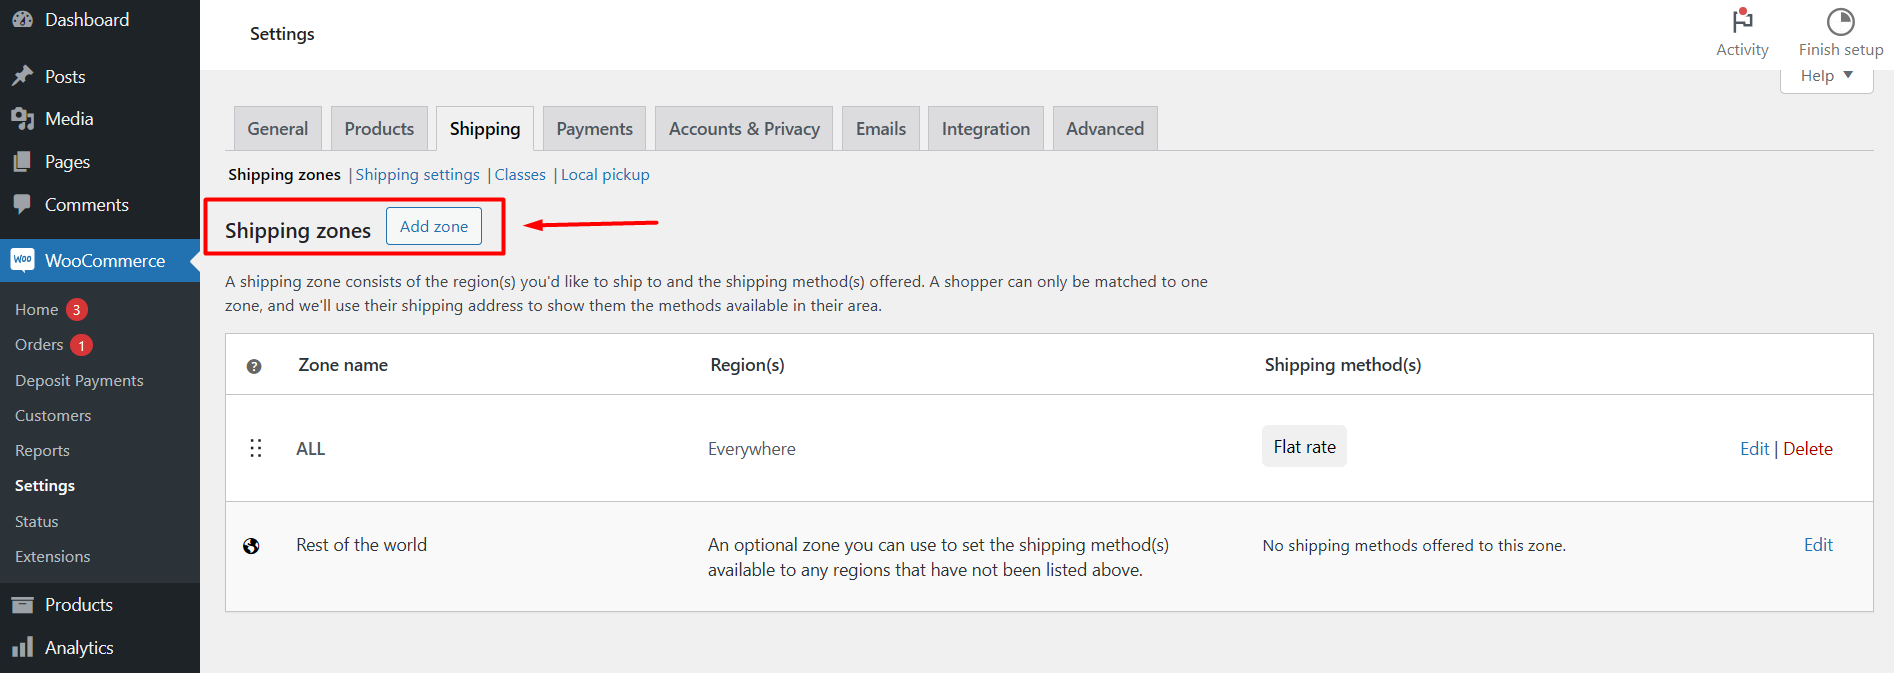
Task: Open the Analytics menu label
Action: pos(79,647)
